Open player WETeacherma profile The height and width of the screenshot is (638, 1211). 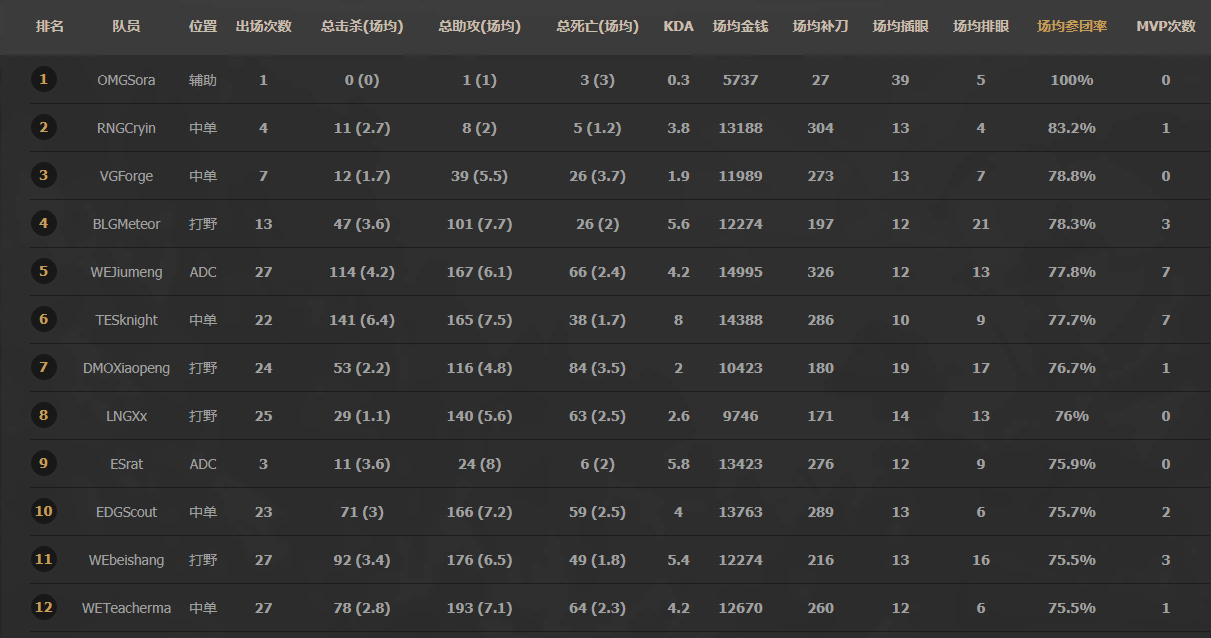coord(126,608)
